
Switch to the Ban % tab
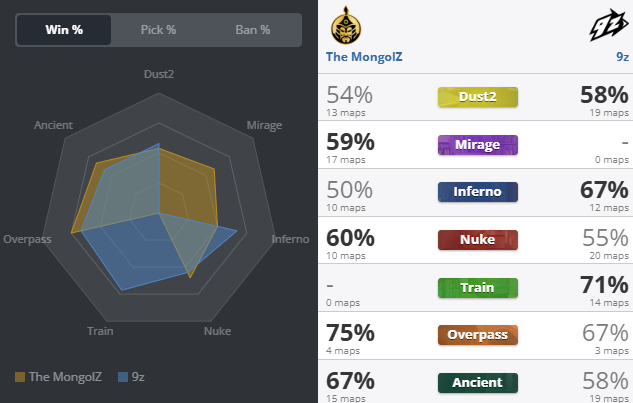[x=252, y=30]
